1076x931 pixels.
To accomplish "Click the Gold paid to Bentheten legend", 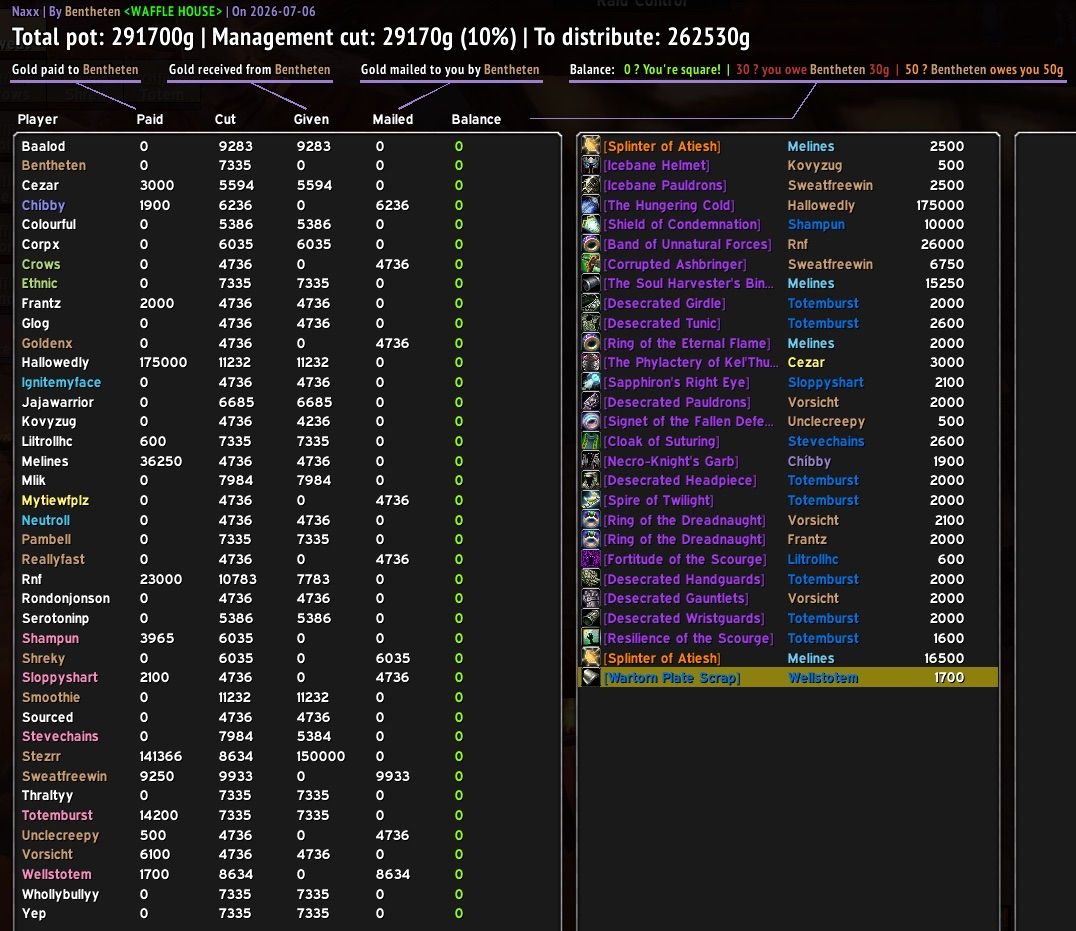I will click(x=75, y=69).
